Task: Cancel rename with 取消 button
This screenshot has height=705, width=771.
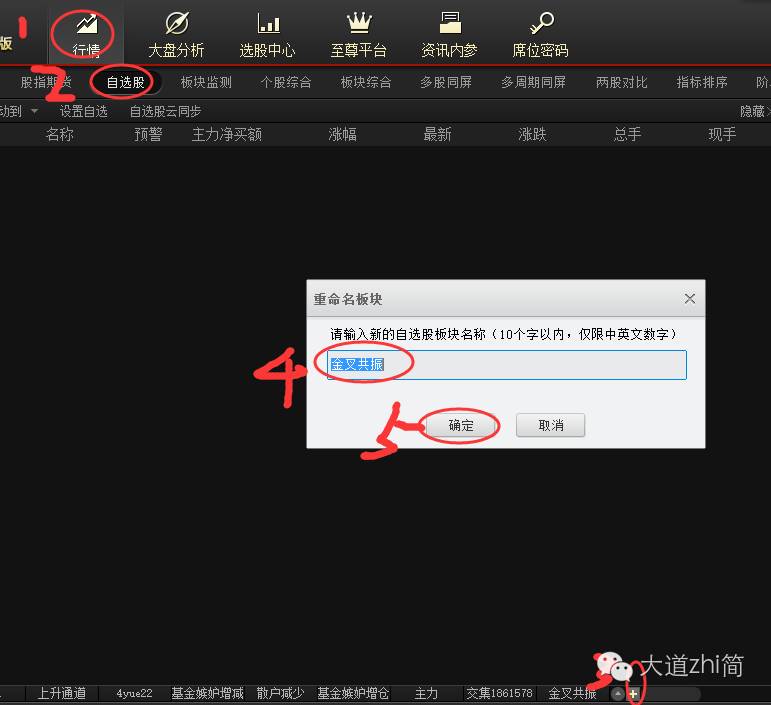Action: pyautogui.click(x=551, y=425)
